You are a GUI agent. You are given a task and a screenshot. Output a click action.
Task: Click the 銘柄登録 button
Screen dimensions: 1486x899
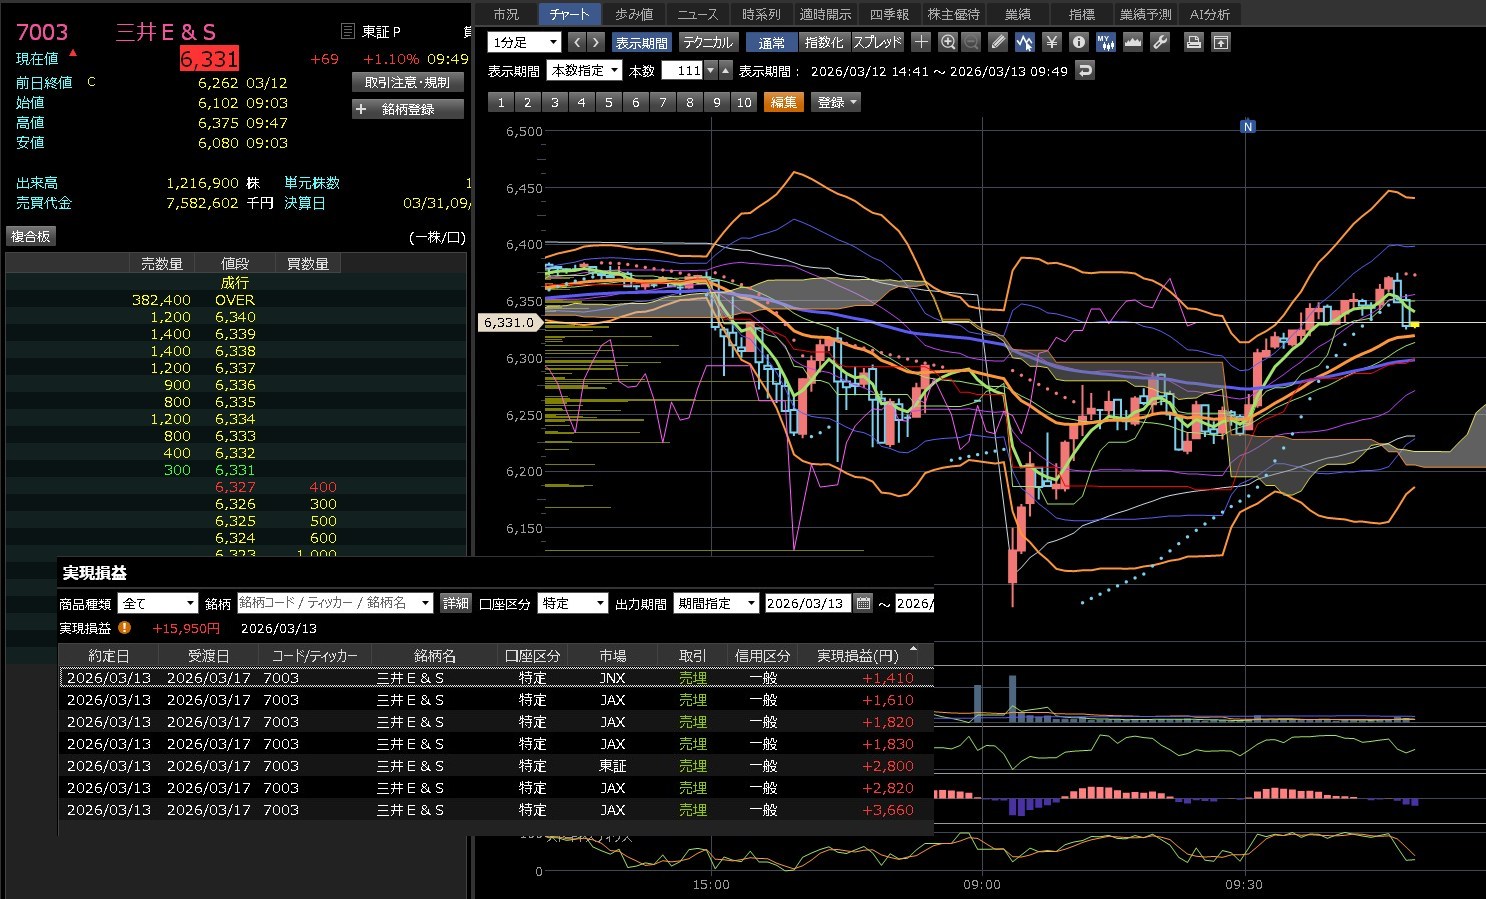coord(408,109)
